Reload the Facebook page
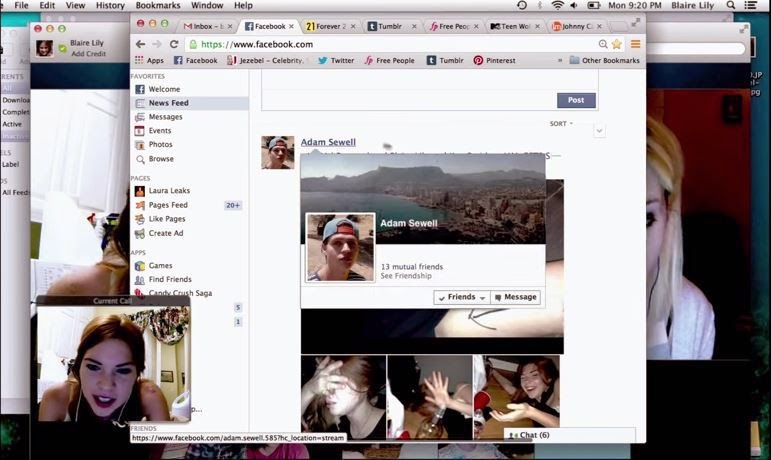 pos(174,44)
